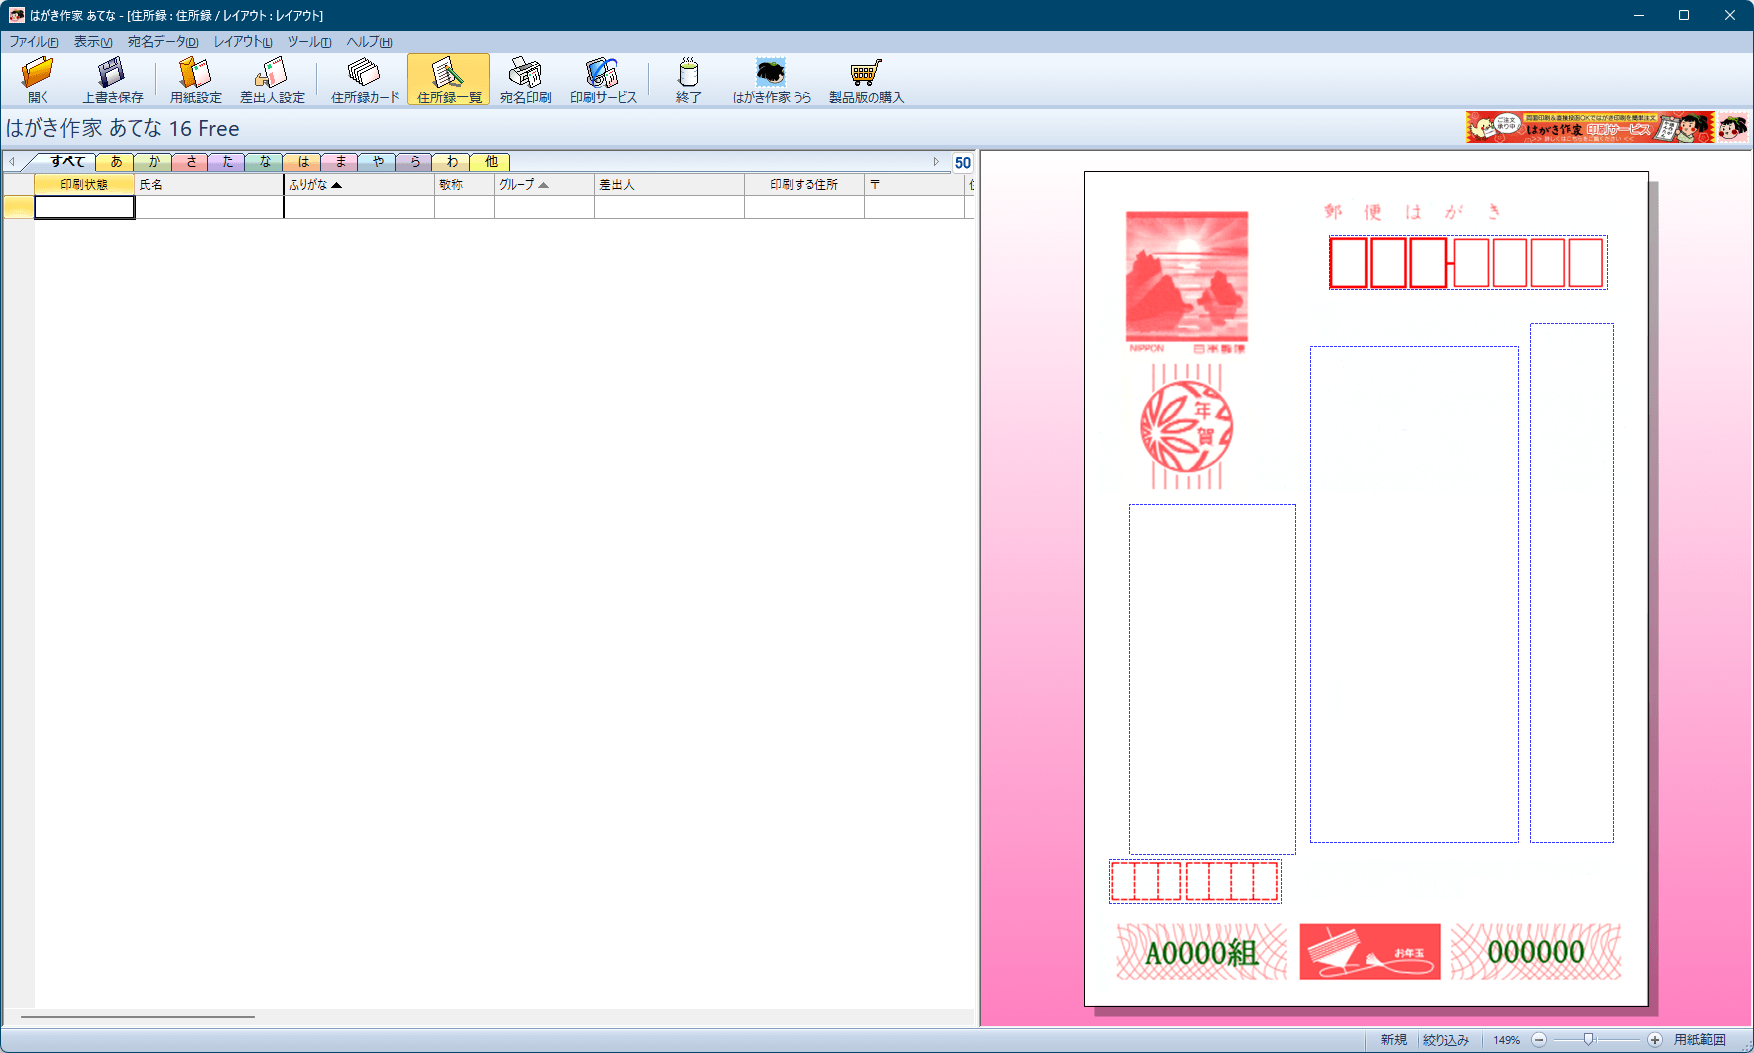Open the ツール menu

pyautogui.click(x=309, y=42)
